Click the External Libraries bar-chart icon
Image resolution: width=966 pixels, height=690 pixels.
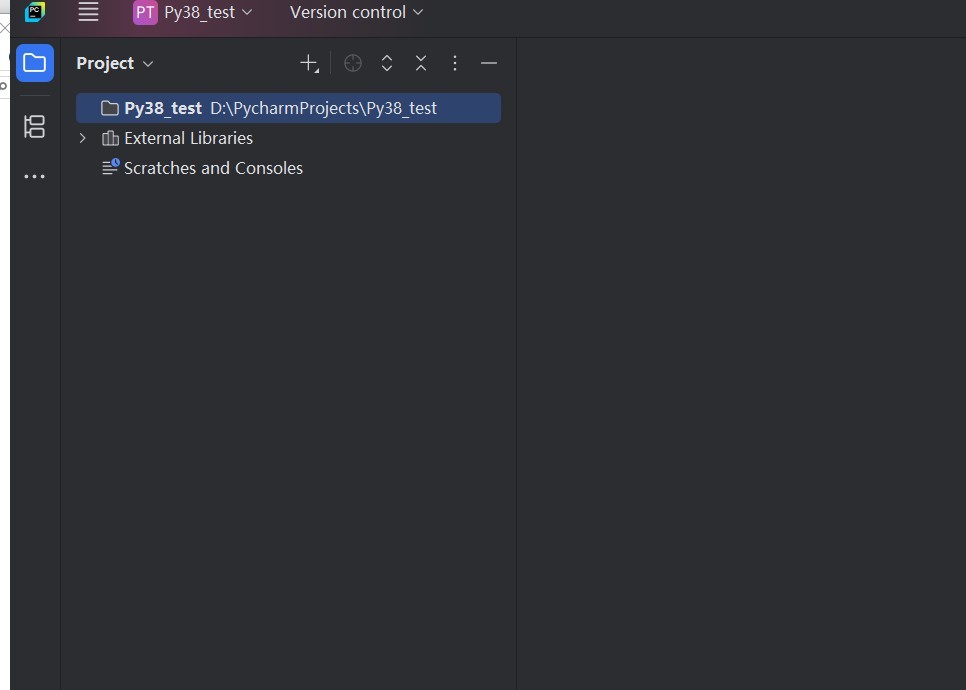[x=110, y=138]
